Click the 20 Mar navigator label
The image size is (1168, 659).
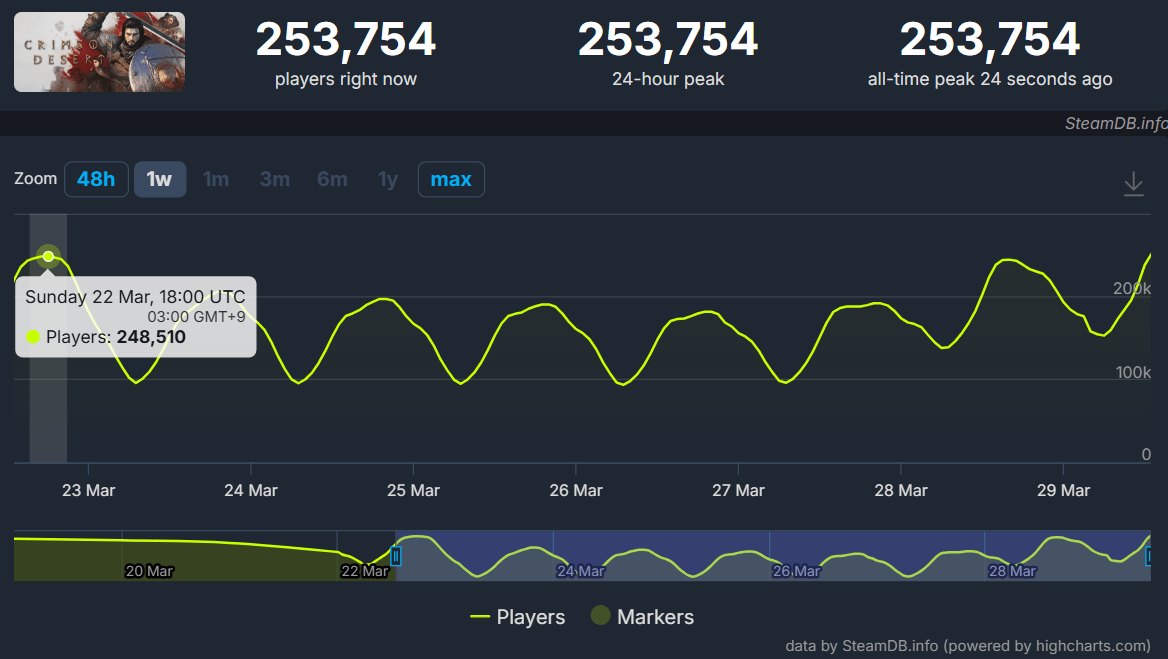(x=149, y=571)
